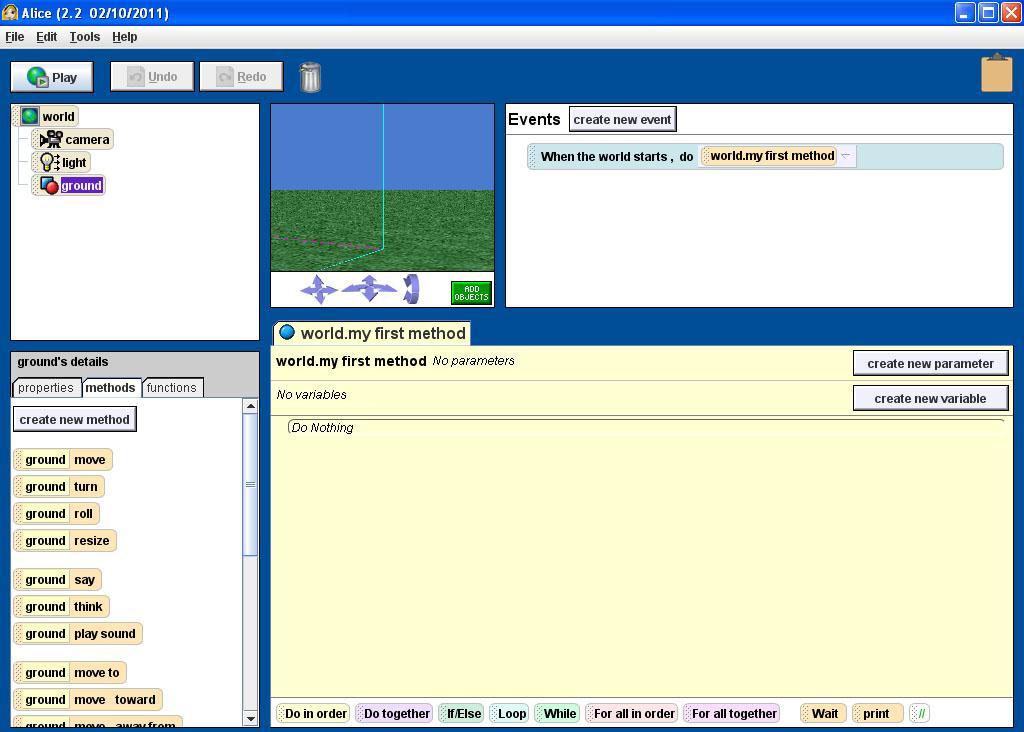Click the Play button
The image size is (1024, 732).
pos(52,77)
